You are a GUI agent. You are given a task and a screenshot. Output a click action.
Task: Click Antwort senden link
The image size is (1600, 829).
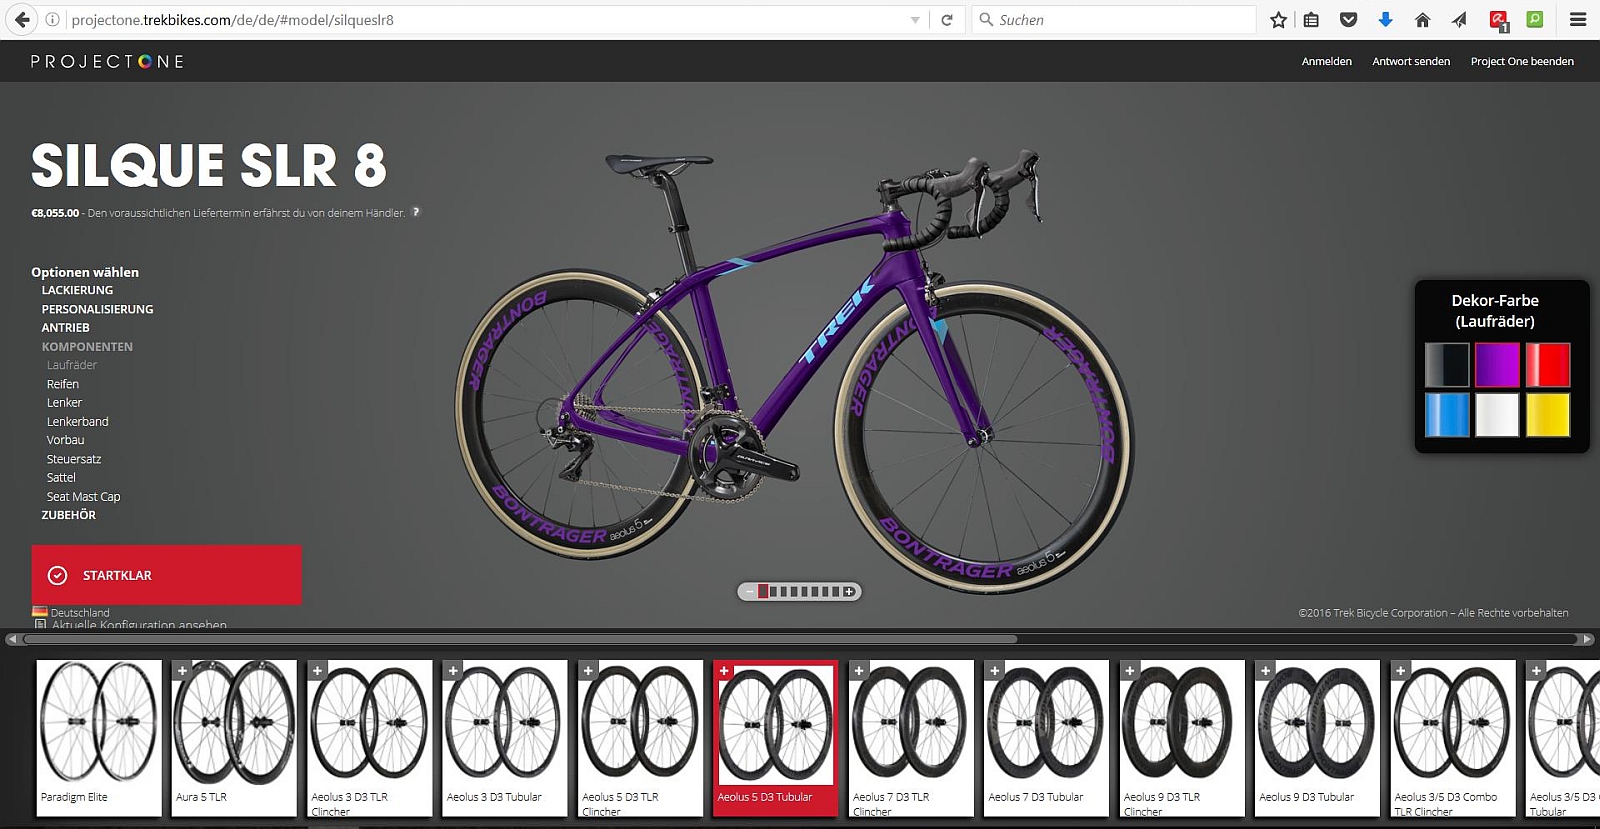coord(1411,62)
